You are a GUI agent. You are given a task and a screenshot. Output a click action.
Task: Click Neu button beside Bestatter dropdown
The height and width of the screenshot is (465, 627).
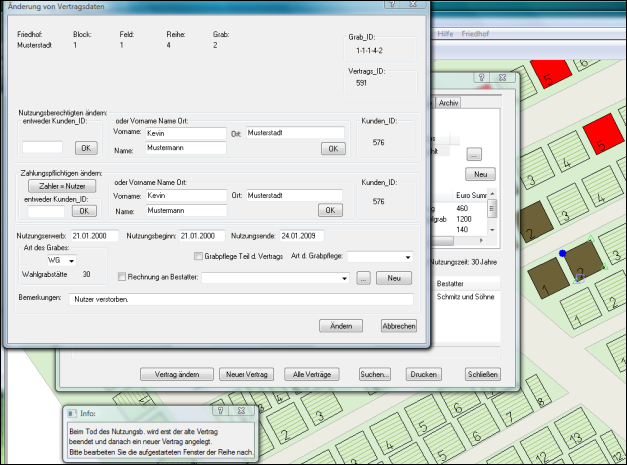pos(394,278)
